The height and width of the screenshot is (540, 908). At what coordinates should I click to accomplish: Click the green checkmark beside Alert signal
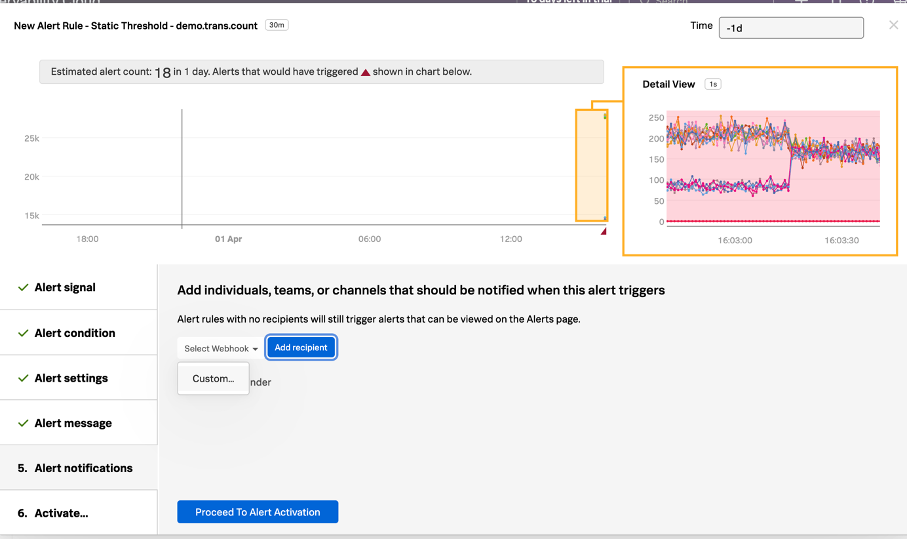pos(23,288)
